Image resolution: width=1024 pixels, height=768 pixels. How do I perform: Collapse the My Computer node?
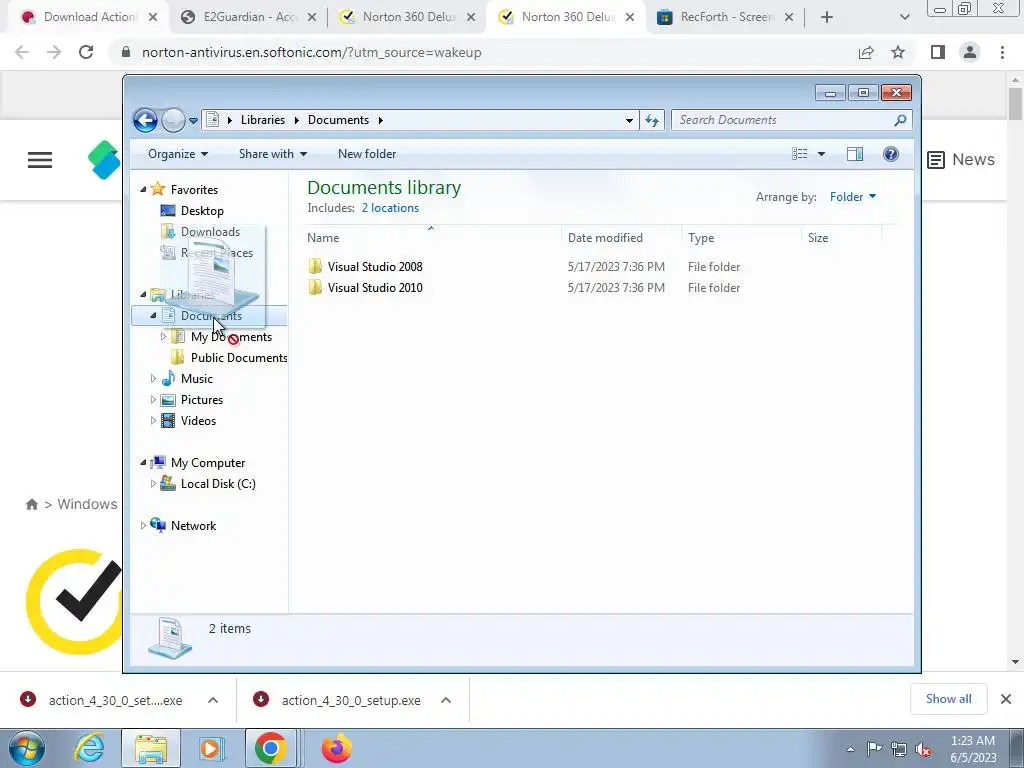[x=143, y=462]
